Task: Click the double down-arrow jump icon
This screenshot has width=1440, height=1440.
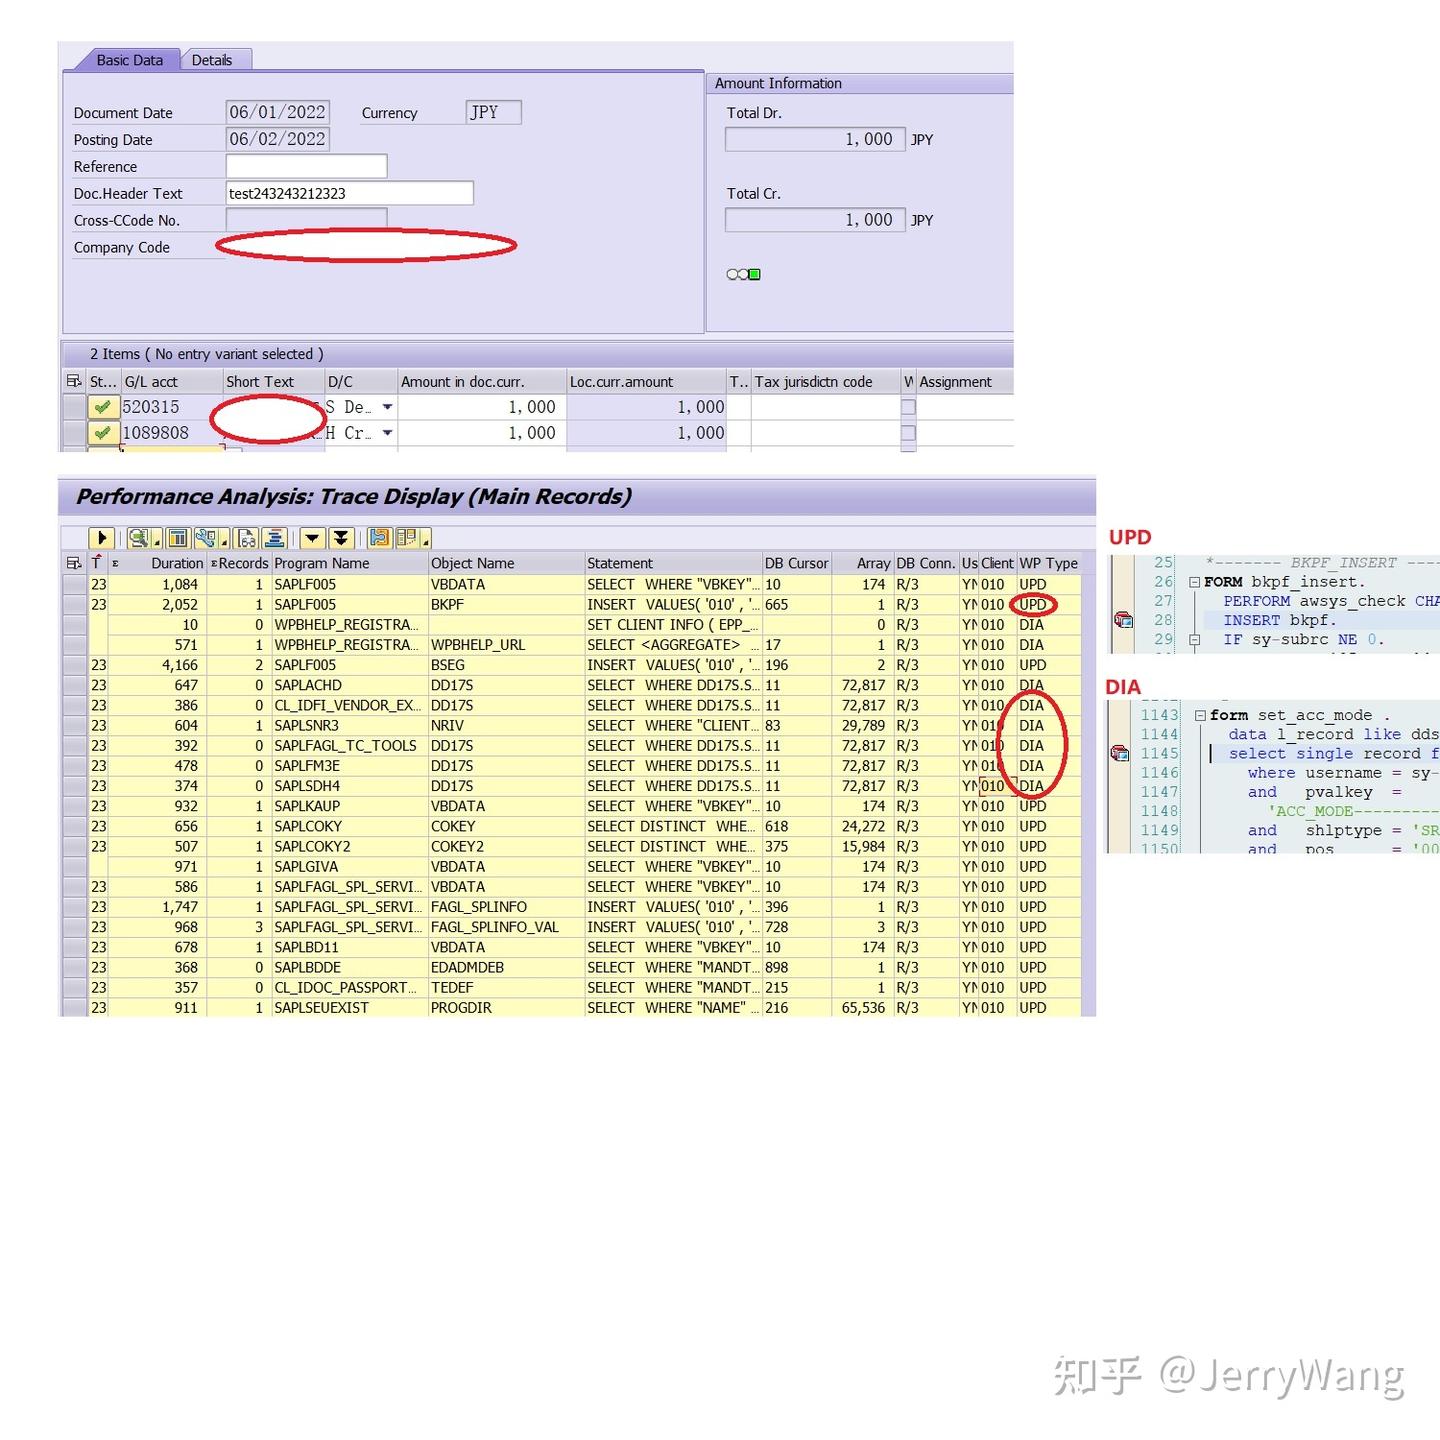Action: tap(341, 538)
